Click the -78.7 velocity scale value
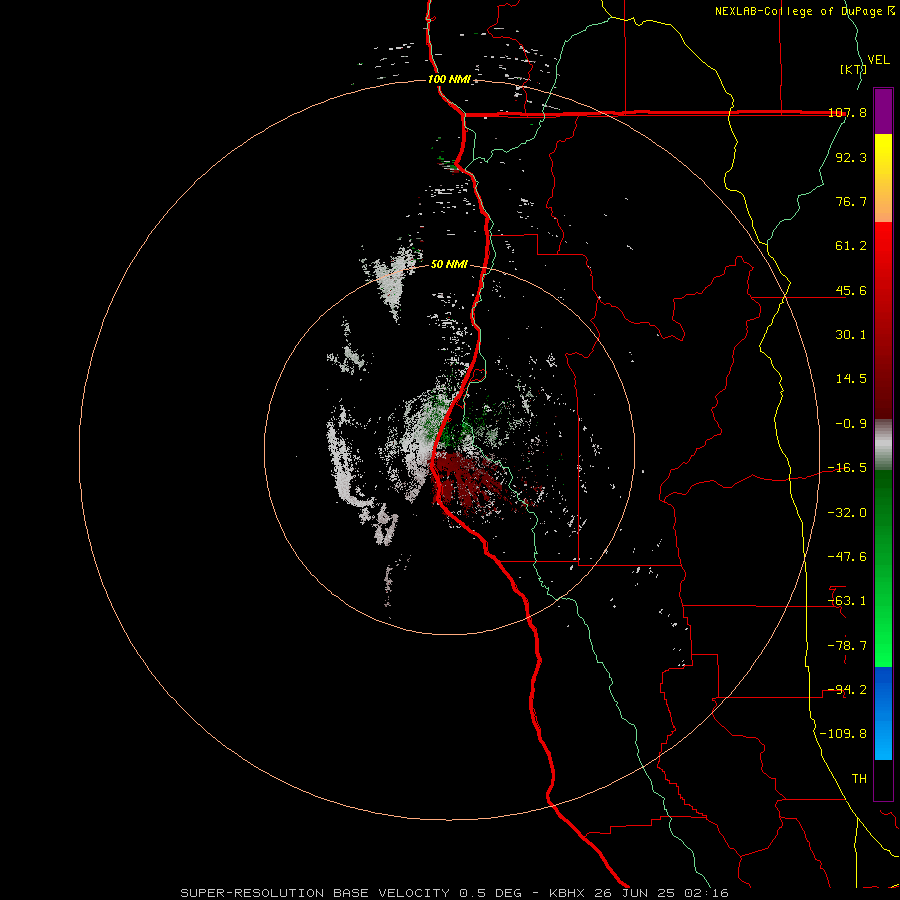 (x=847, y=646)
